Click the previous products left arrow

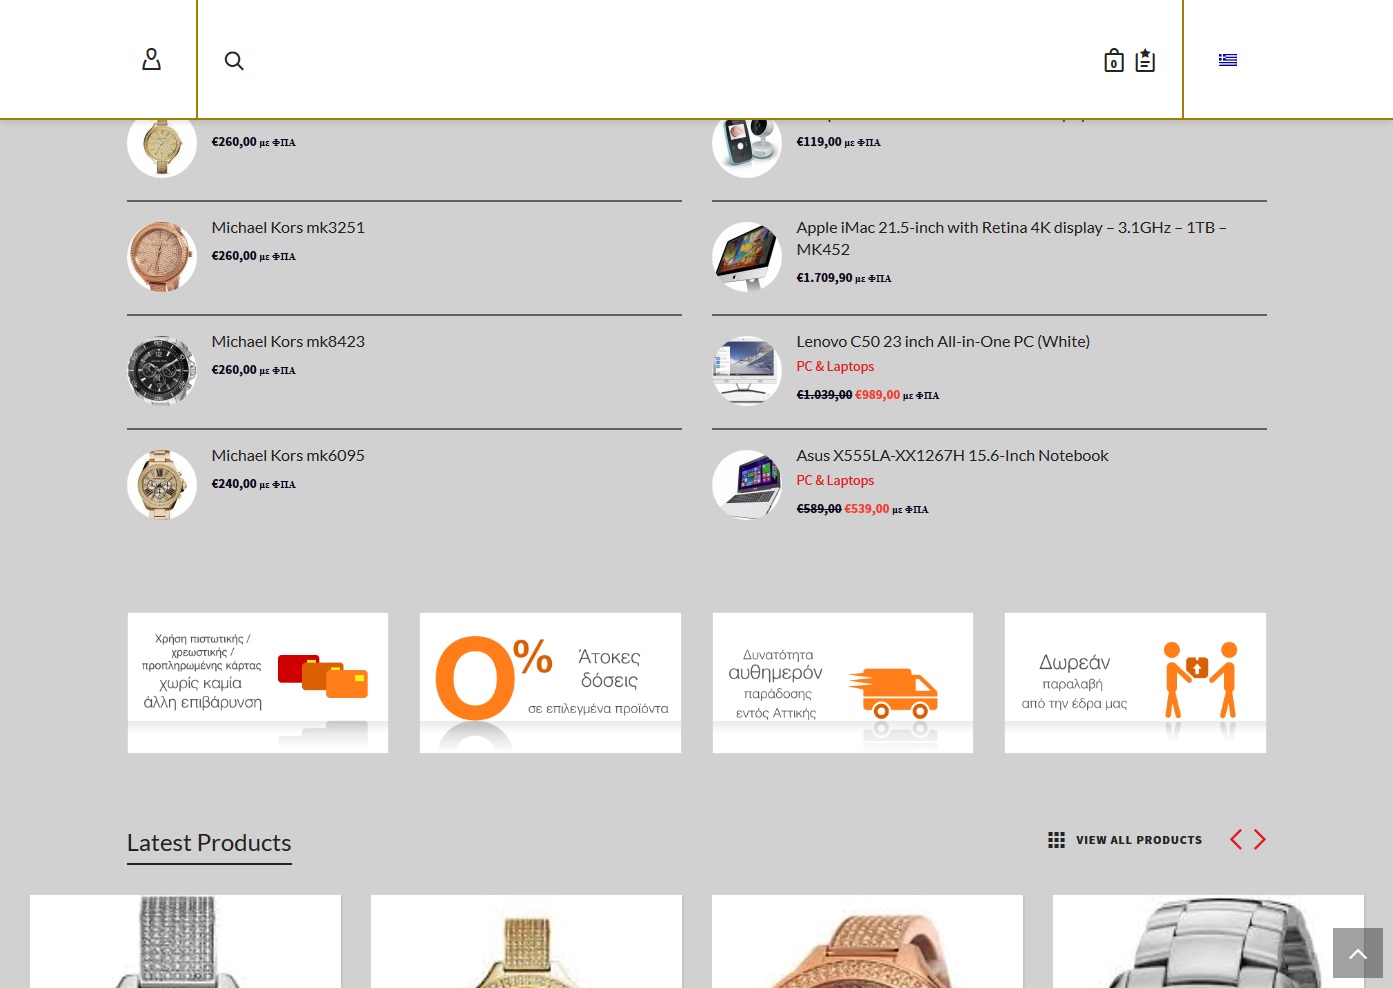coord(1236,840)
